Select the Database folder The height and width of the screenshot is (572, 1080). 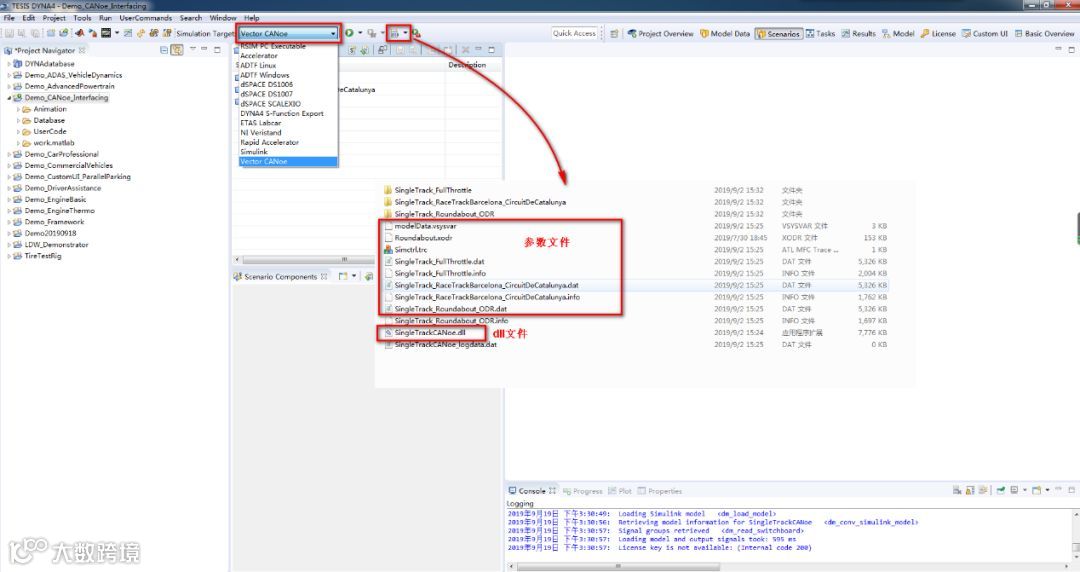(x=48, y=120)
